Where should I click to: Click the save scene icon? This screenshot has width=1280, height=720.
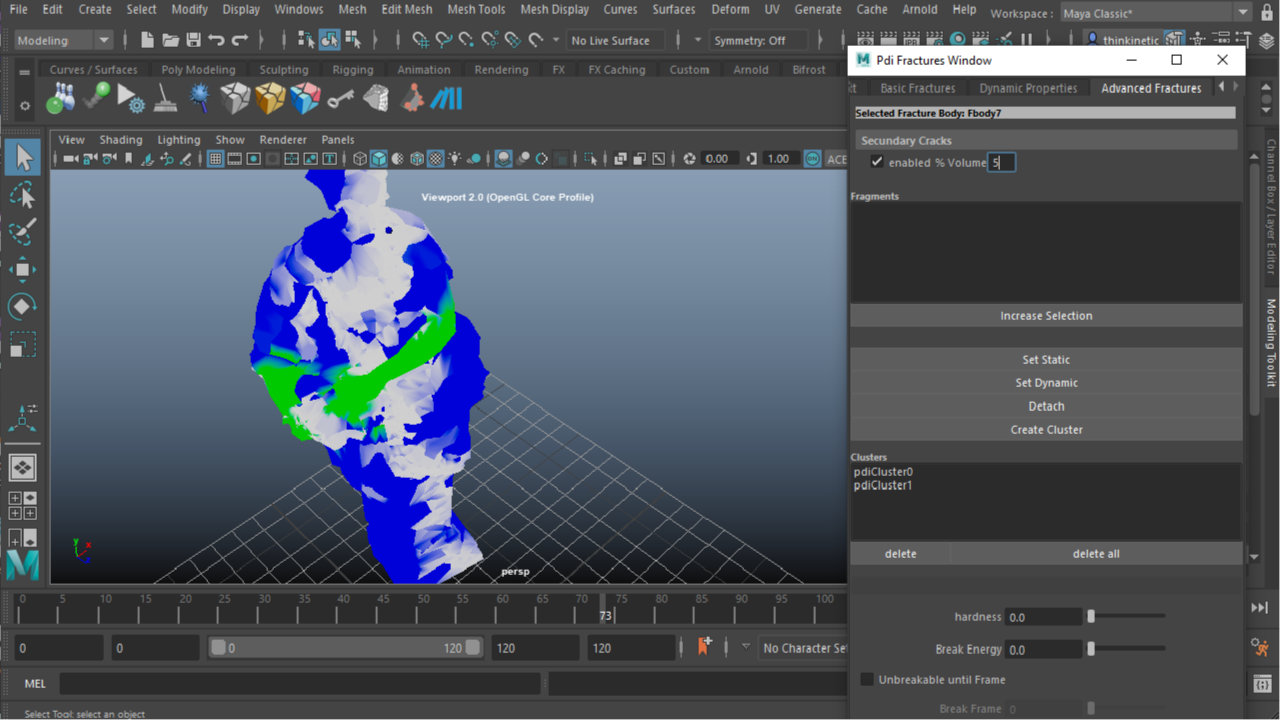tap(193, 40)
